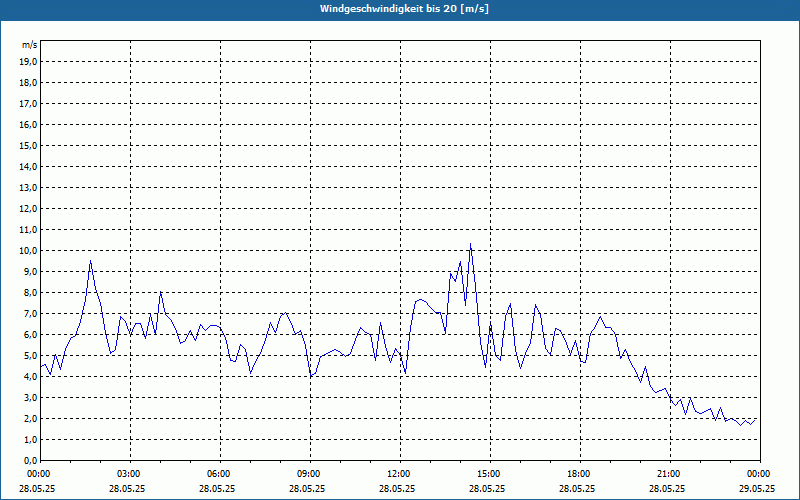Click the 6,0 y-axis label
This screenshot has width=800, height=500.
[31, 335]
